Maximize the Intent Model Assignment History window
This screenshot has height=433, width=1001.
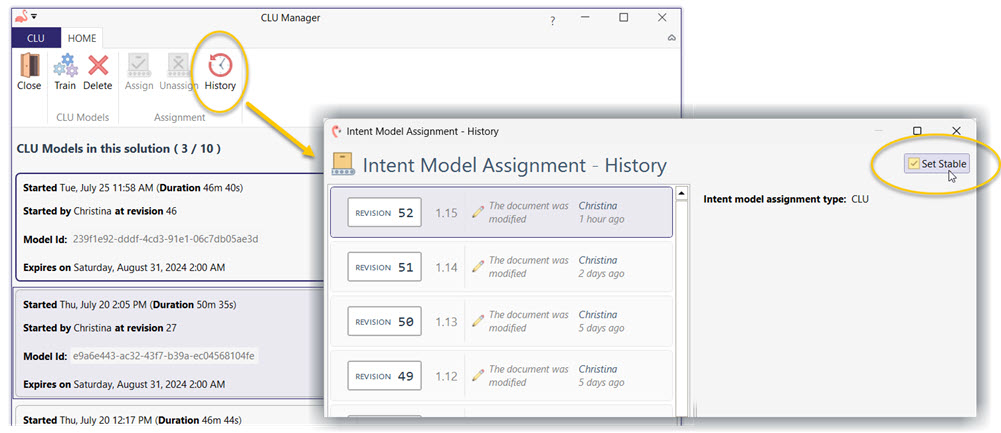point(917,131)
